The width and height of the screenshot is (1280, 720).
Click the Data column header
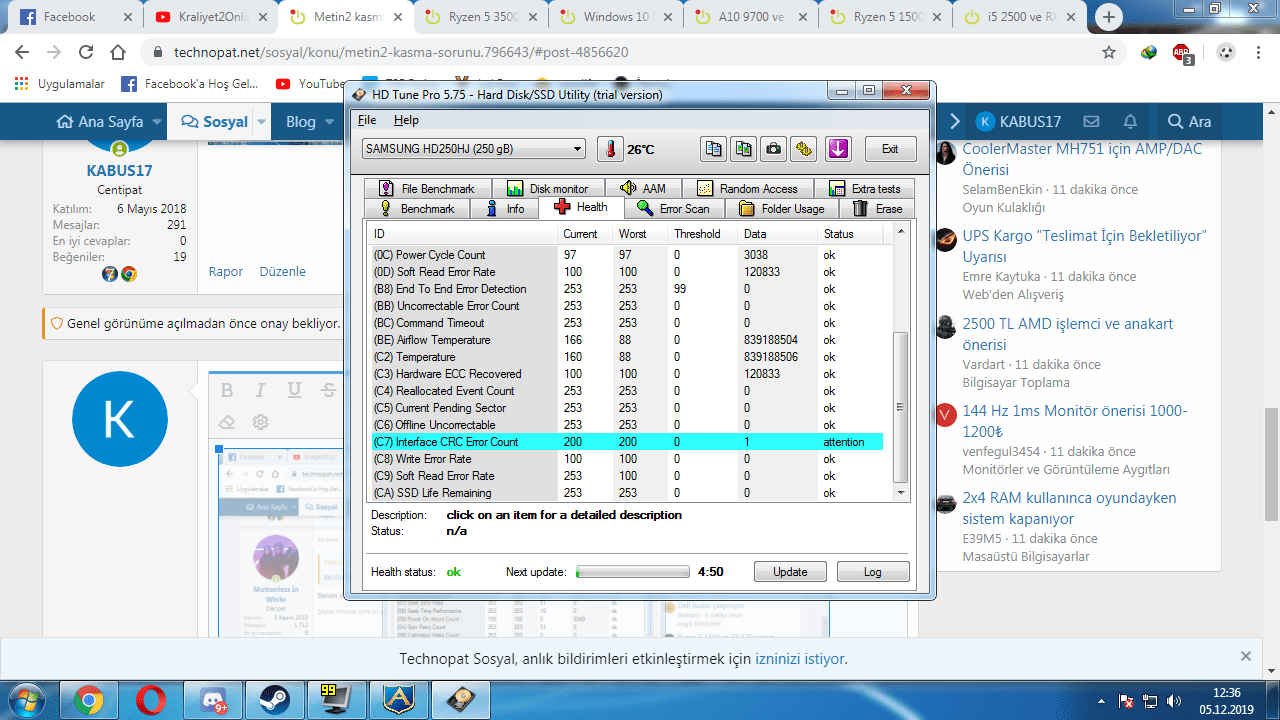[x=777, y=234]
